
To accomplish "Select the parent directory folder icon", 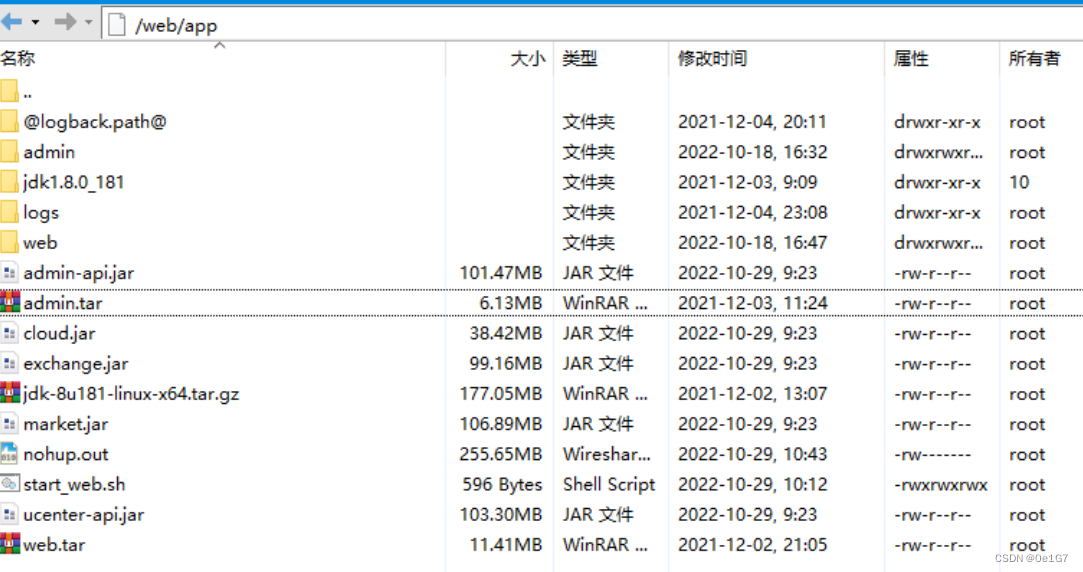I will (x=9, y=91).
